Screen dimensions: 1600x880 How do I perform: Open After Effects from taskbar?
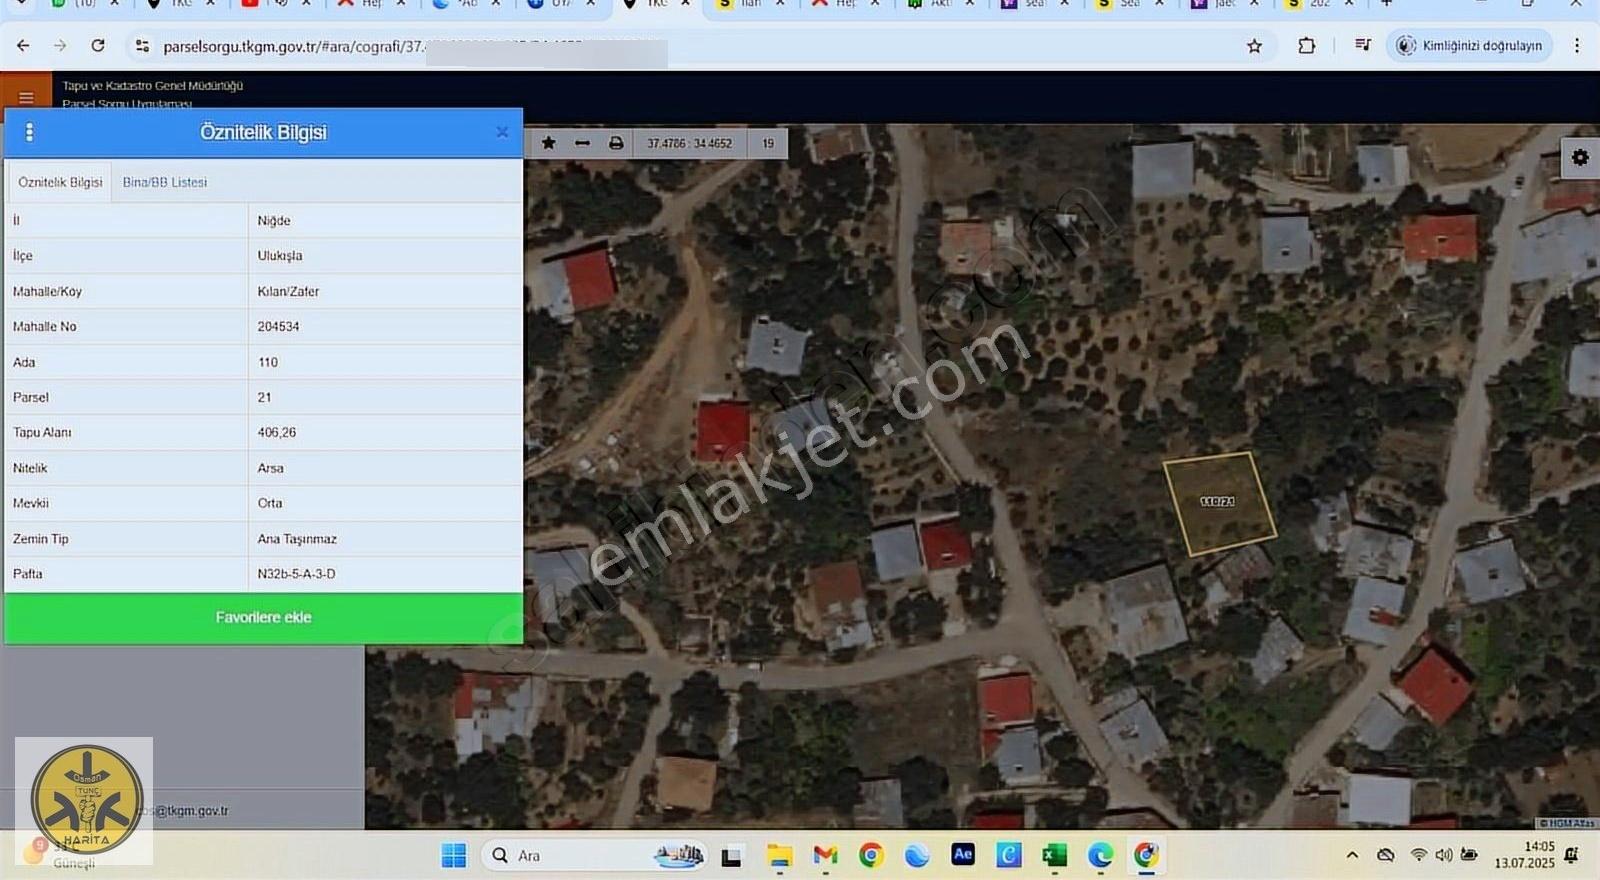[x=963, y=854]
